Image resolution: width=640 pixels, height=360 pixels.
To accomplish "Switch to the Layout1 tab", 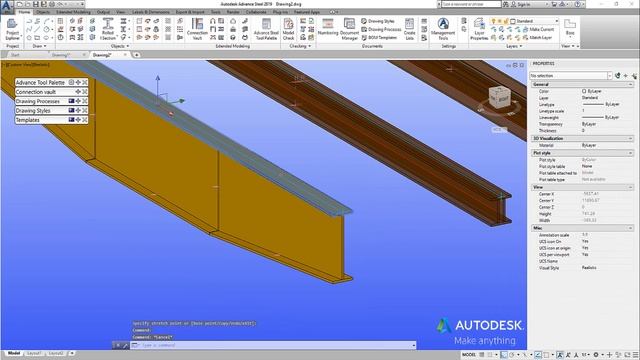I will (x=34, y=353).
